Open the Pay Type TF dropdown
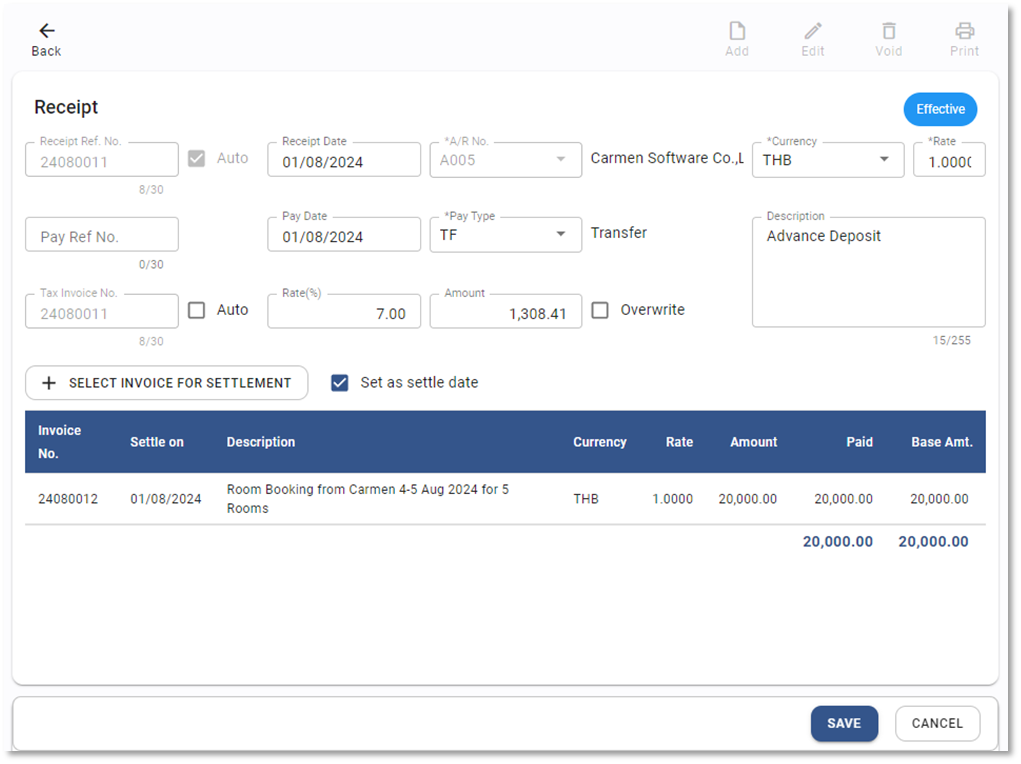 [561, 235]
